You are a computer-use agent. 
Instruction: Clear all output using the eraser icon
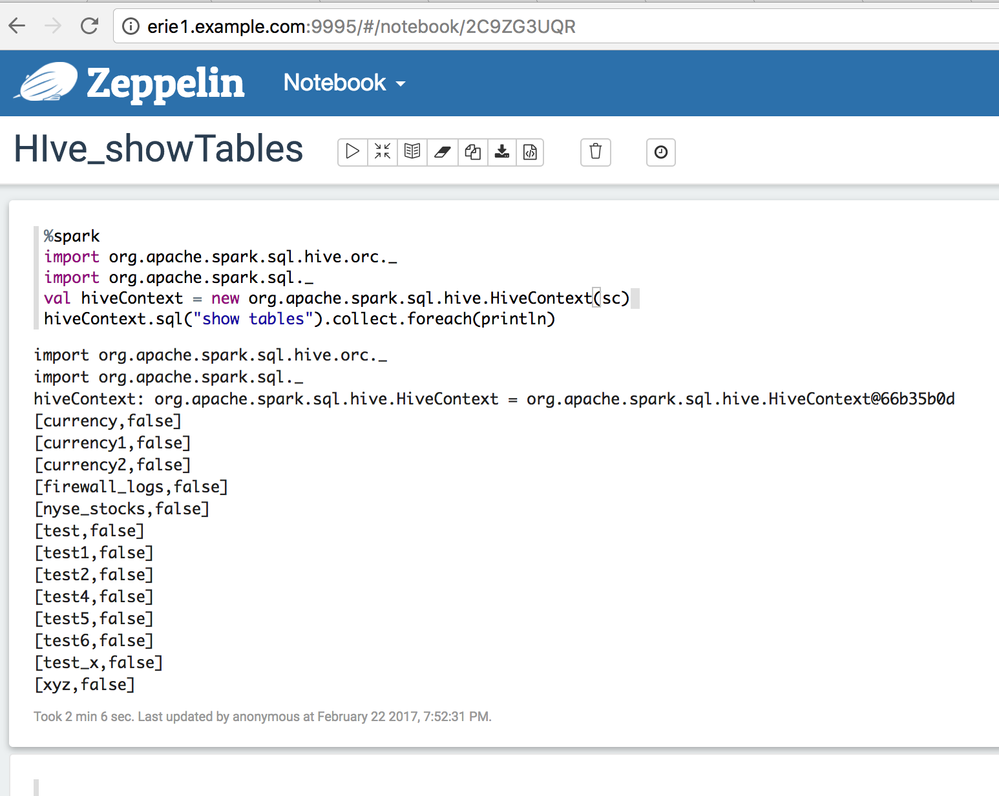coord(442,151)
